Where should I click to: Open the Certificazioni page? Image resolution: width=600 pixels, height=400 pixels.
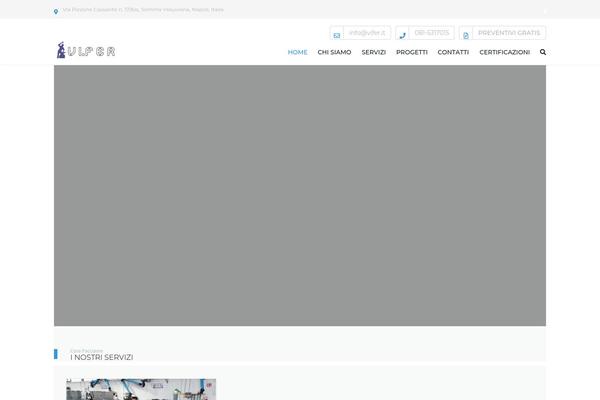tap(504, 52)
